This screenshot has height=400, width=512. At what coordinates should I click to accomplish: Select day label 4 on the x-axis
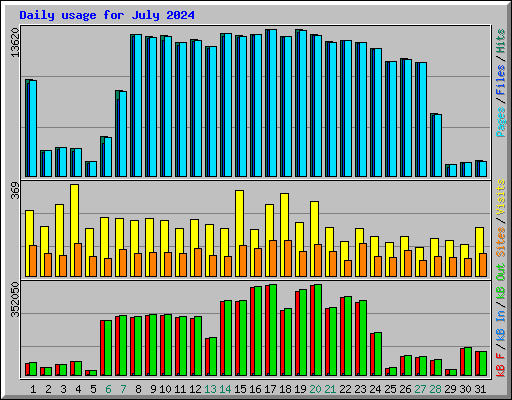tap(78, 389)
